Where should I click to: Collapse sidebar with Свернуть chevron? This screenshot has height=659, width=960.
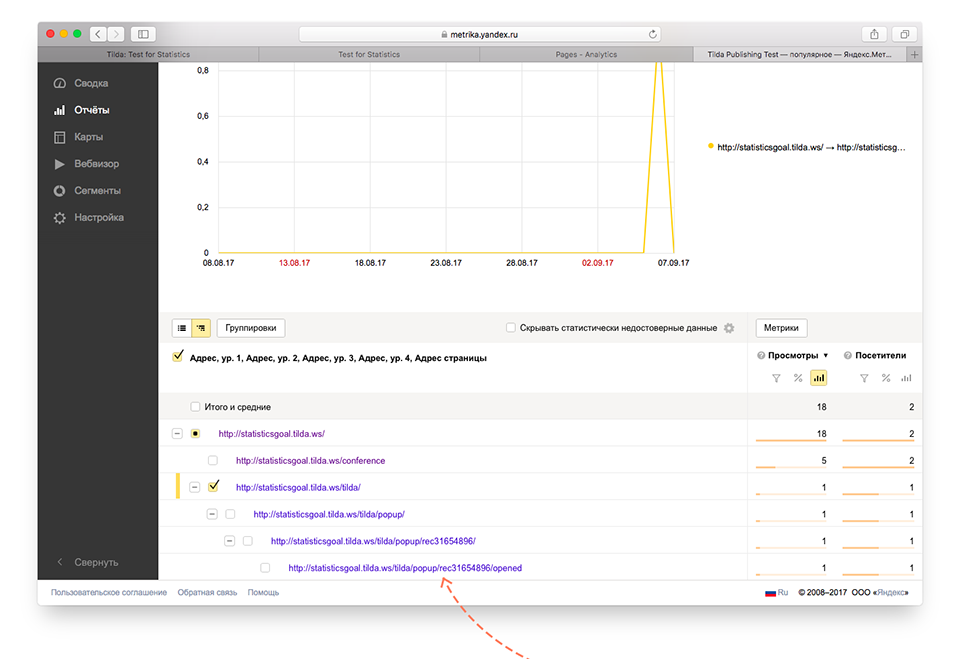coord(59,562)
